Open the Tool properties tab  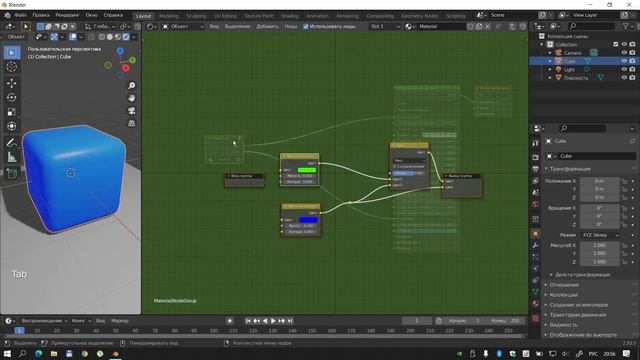click(536, 143)
